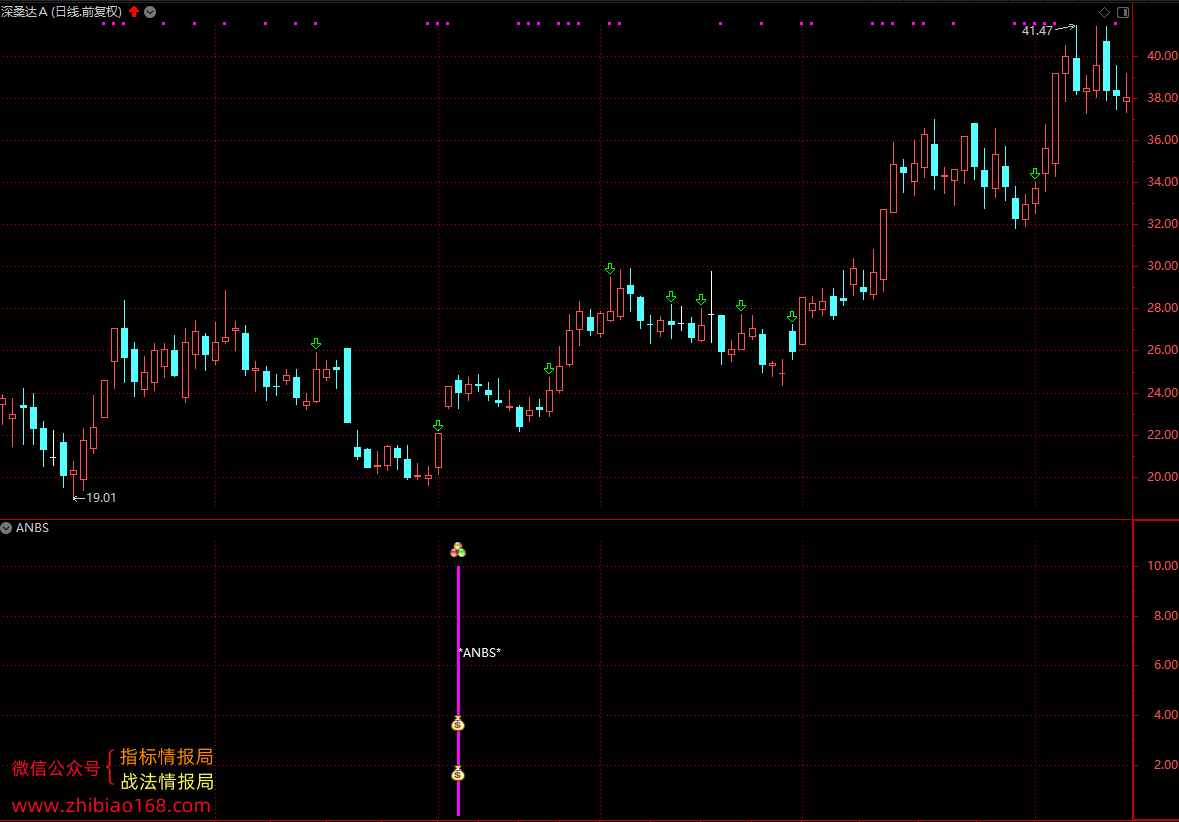This screenshot has width=1179, height=822.
Task: Click the diamond icon above the price chart
Action: point(1104,12)
